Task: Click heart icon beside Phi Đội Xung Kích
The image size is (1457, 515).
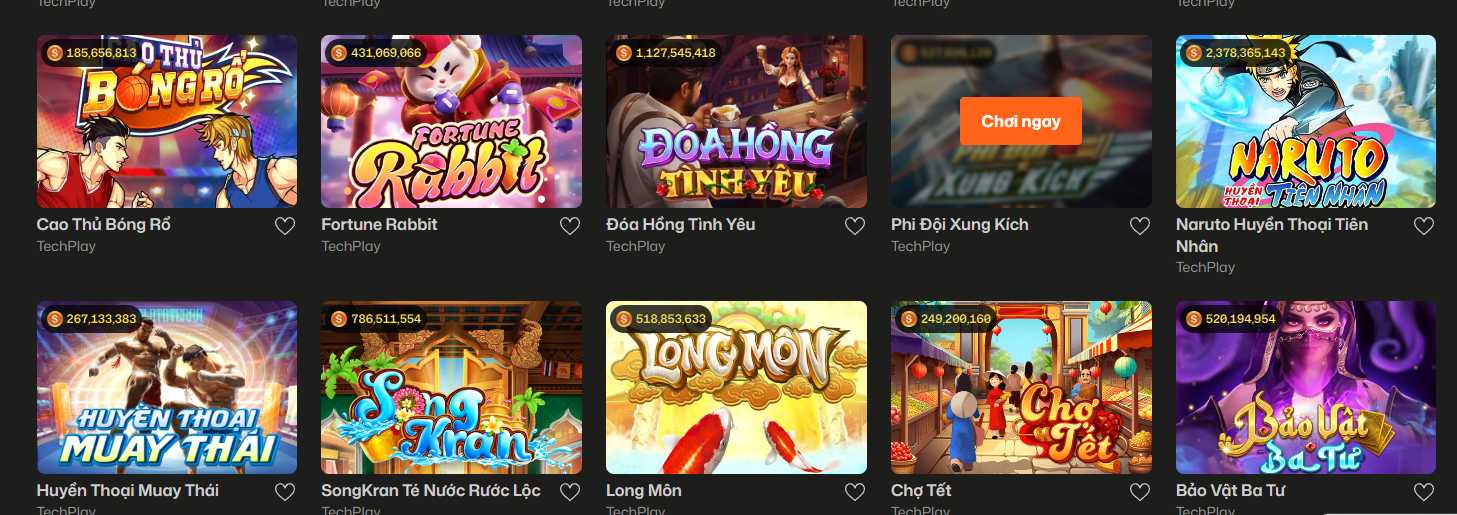Action: [x=1140, y=226]
